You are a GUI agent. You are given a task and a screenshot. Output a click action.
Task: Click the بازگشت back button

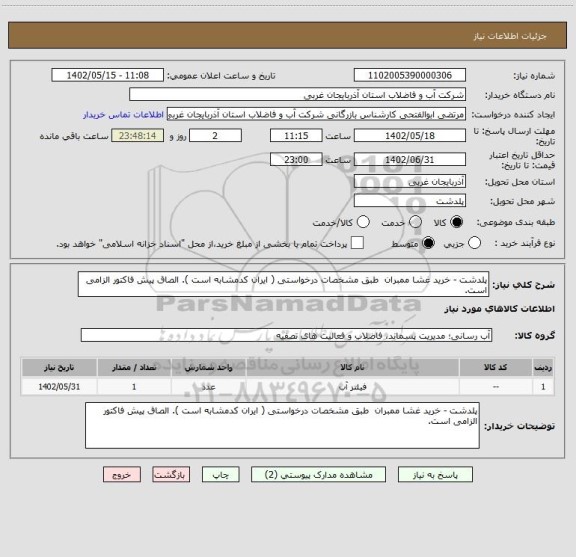171,475
